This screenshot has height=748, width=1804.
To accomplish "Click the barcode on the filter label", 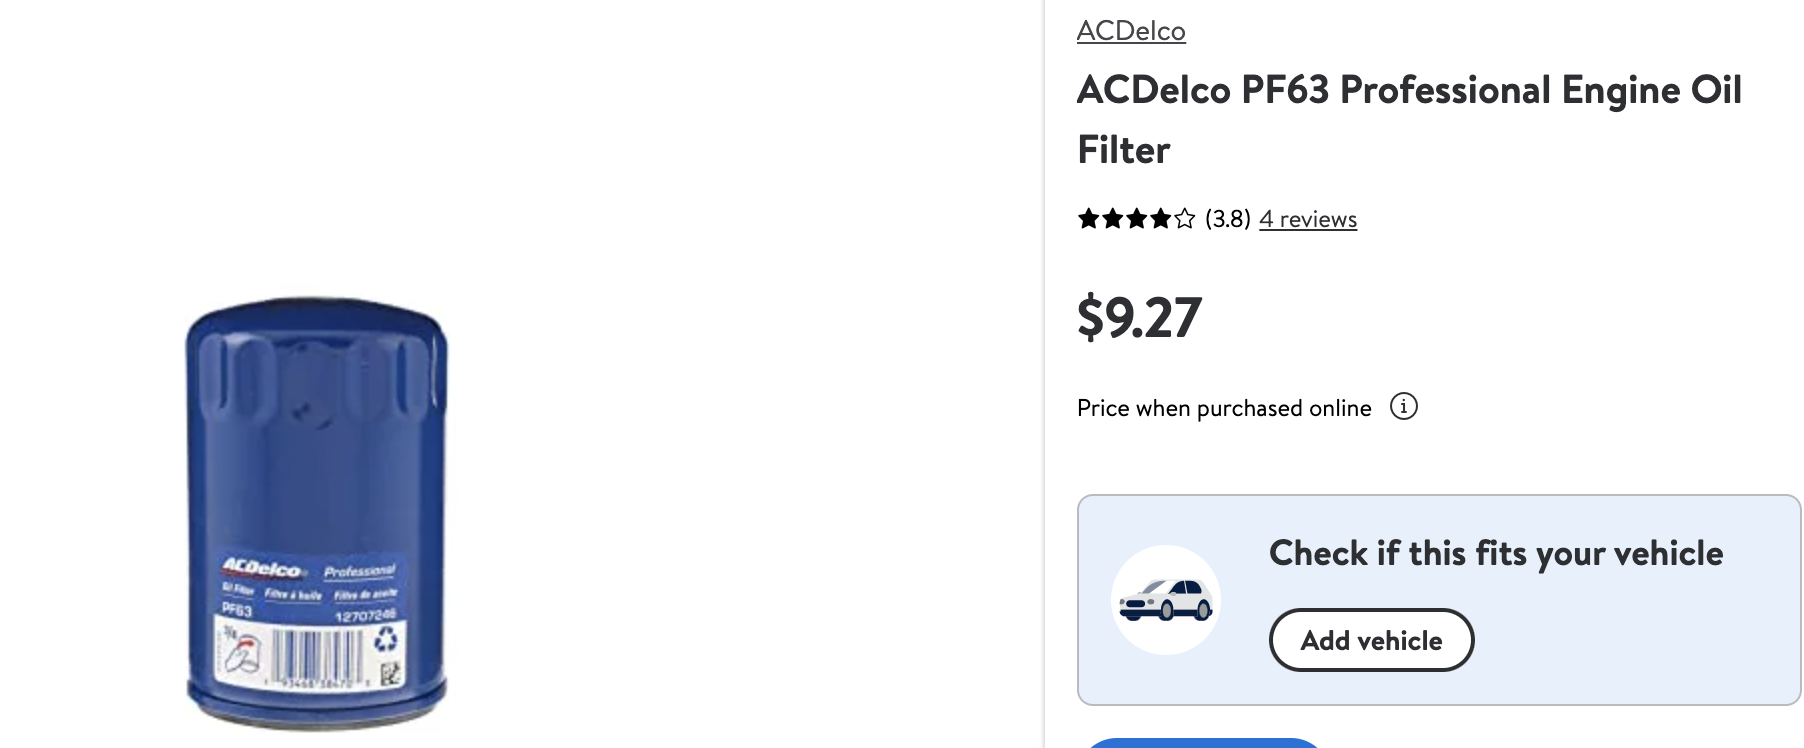I will [x=316, y=658].
